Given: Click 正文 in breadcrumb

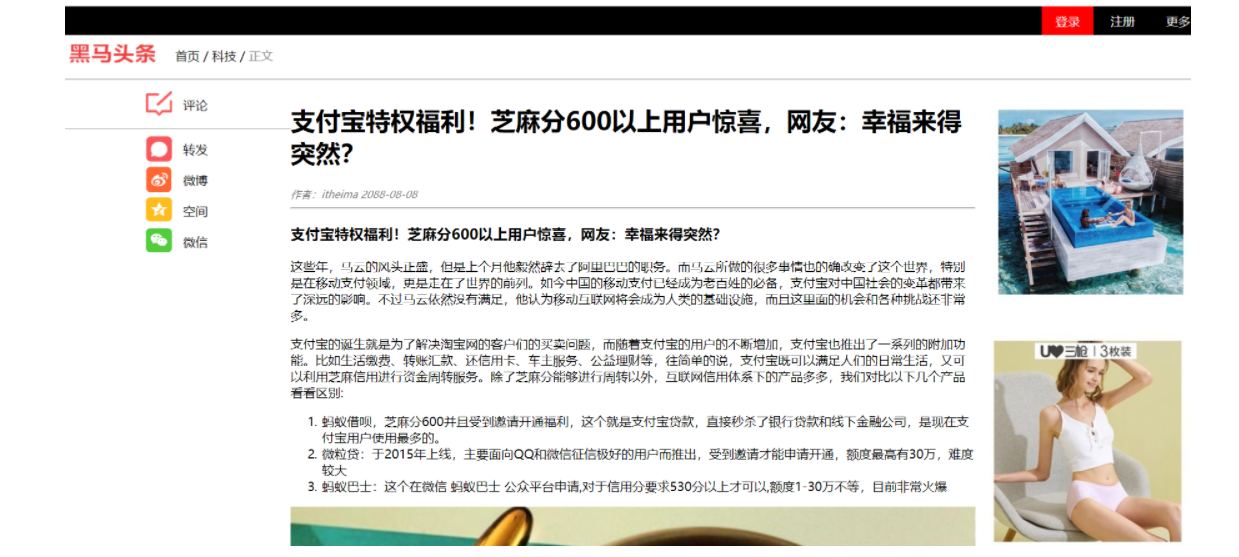Looking at the screenshot, I should (x=261, y=56).
